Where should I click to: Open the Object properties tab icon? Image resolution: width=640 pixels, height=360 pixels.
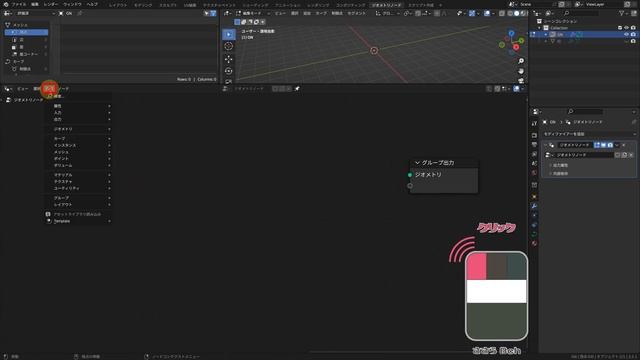click(x=534, y=197)
